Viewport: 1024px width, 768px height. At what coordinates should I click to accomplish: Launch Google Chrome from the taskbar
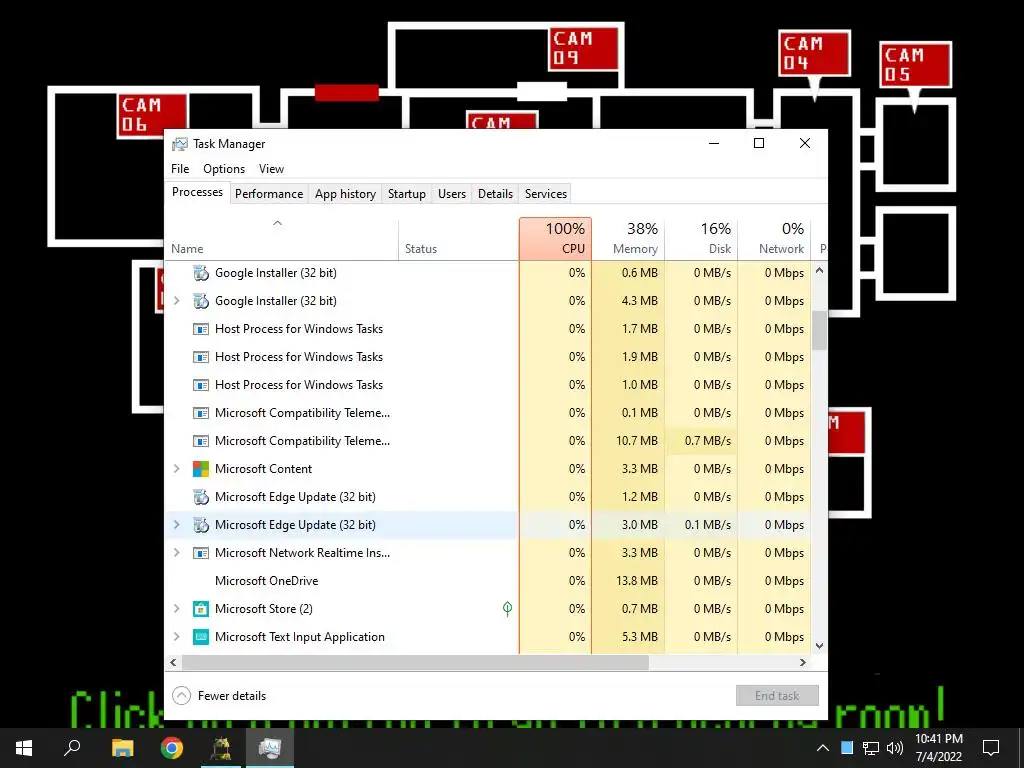tap(172, 748)
